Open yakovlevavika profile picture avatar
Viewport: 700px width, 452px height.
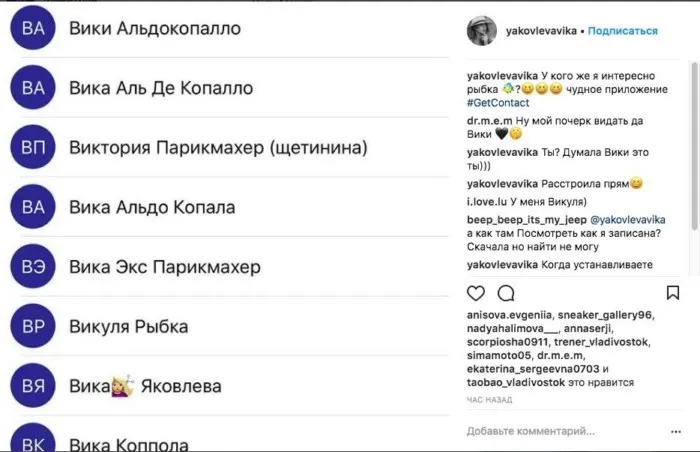tap(482, 30)
